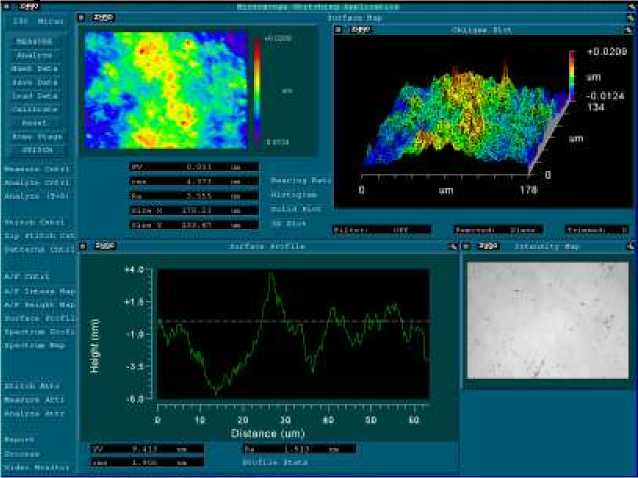Screen dimensions: 638x478
Task: Click the Trimmed control box
Action: [x=596, y=230]
